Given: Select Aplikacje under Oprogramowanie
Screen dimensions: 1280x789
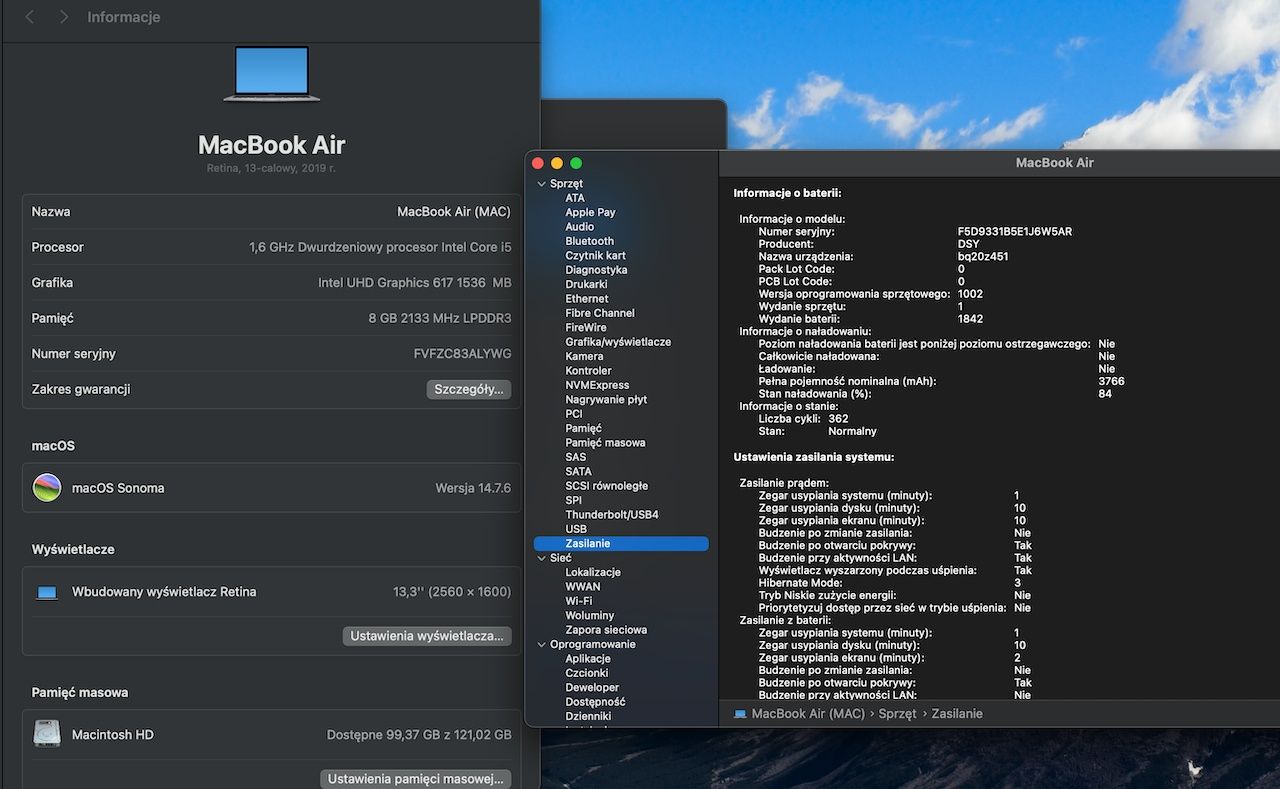Looking at the screenshot, I should point(588,659).
